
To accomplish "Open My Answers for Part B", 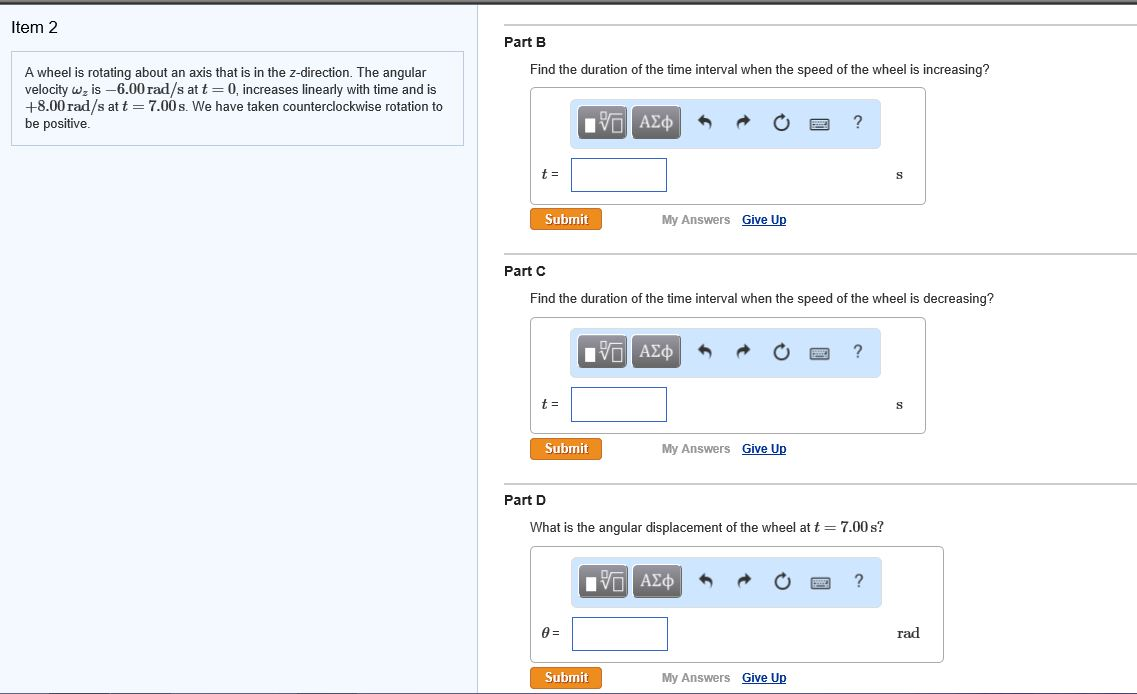I will coord(695,220).
